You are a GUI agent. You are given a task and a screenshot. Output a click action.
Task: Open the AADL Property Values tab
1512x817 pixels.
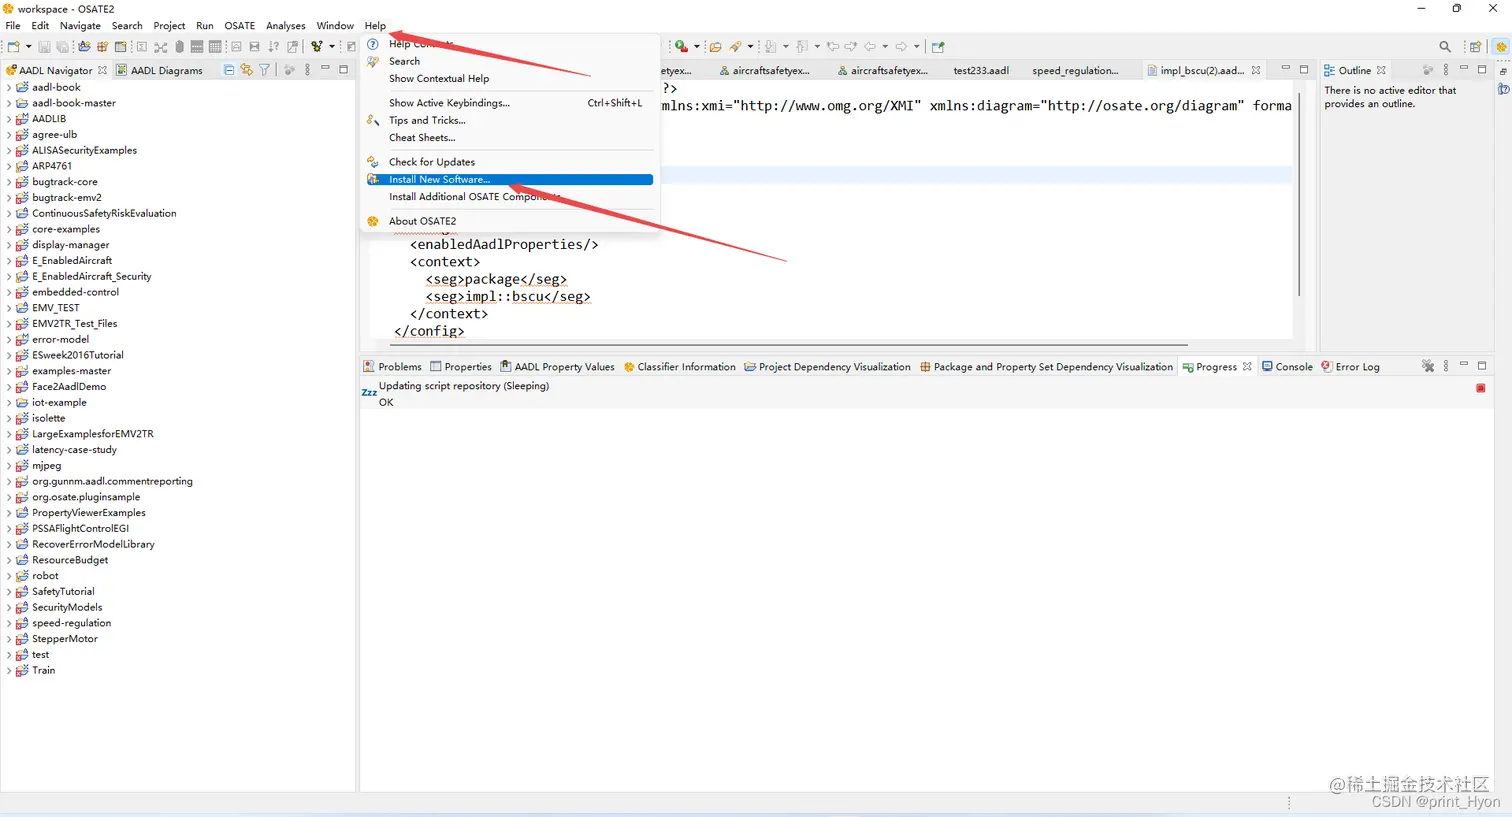coord(557,367)
